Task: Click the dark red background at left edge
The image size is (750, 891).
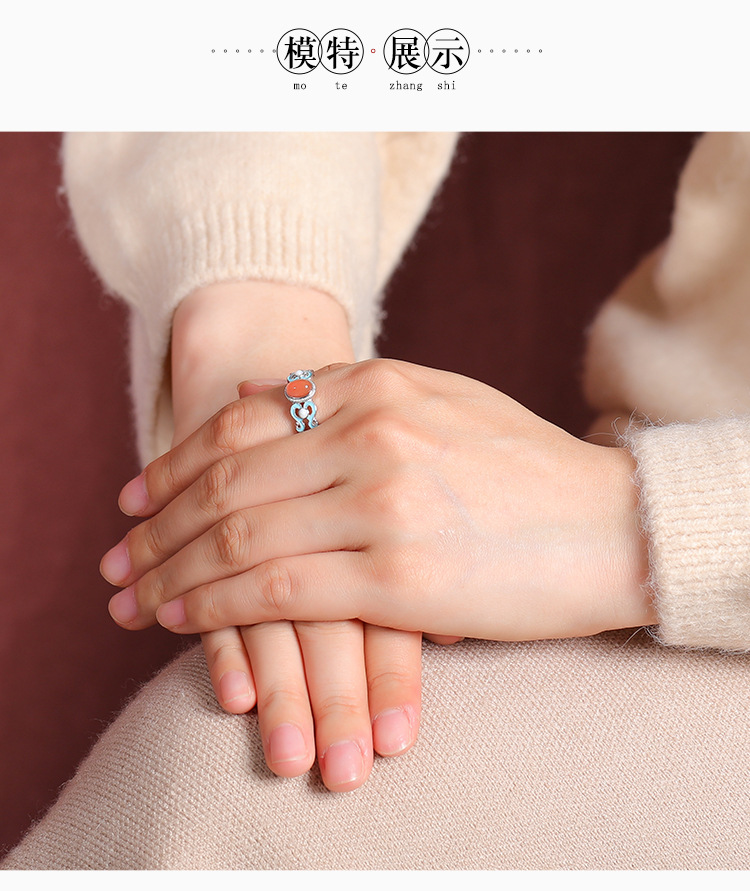Action: pyautogui.click(x=30, y=400)
